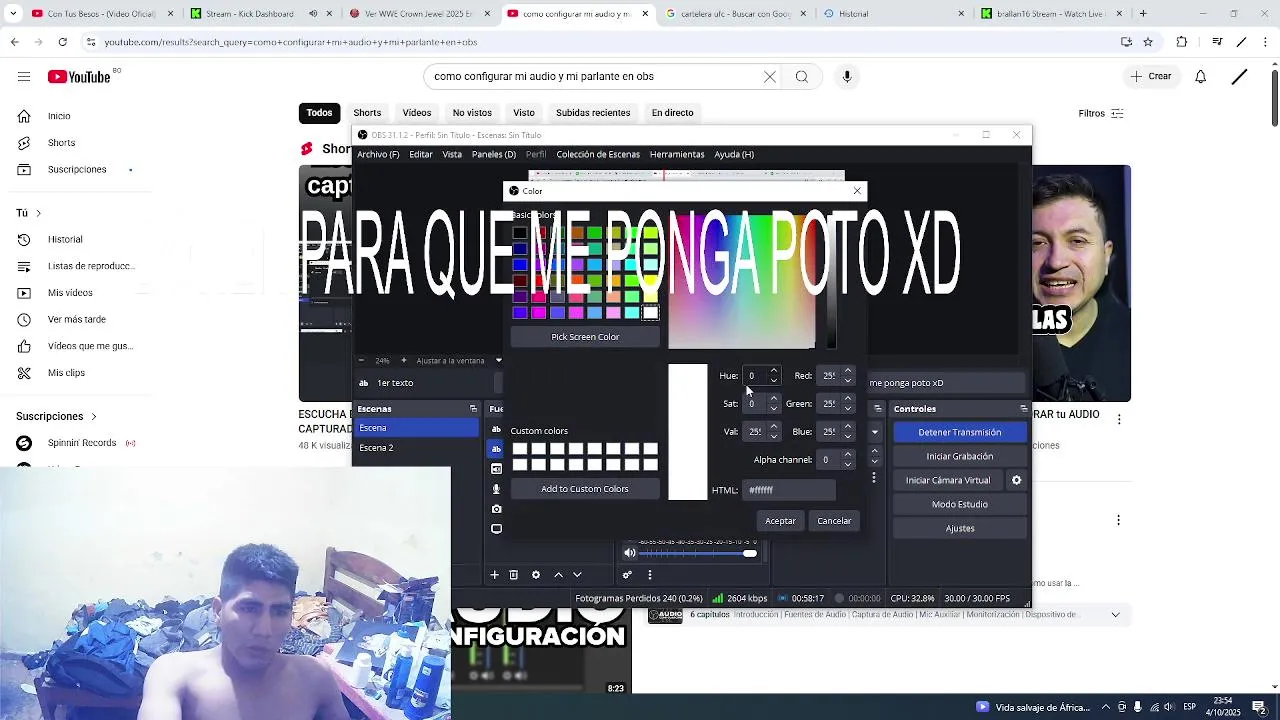This screenshot has width=1280, height=720.
Task: Increase the Red value with up arrow
Action: pyautogui.click(x=848, y=371)
